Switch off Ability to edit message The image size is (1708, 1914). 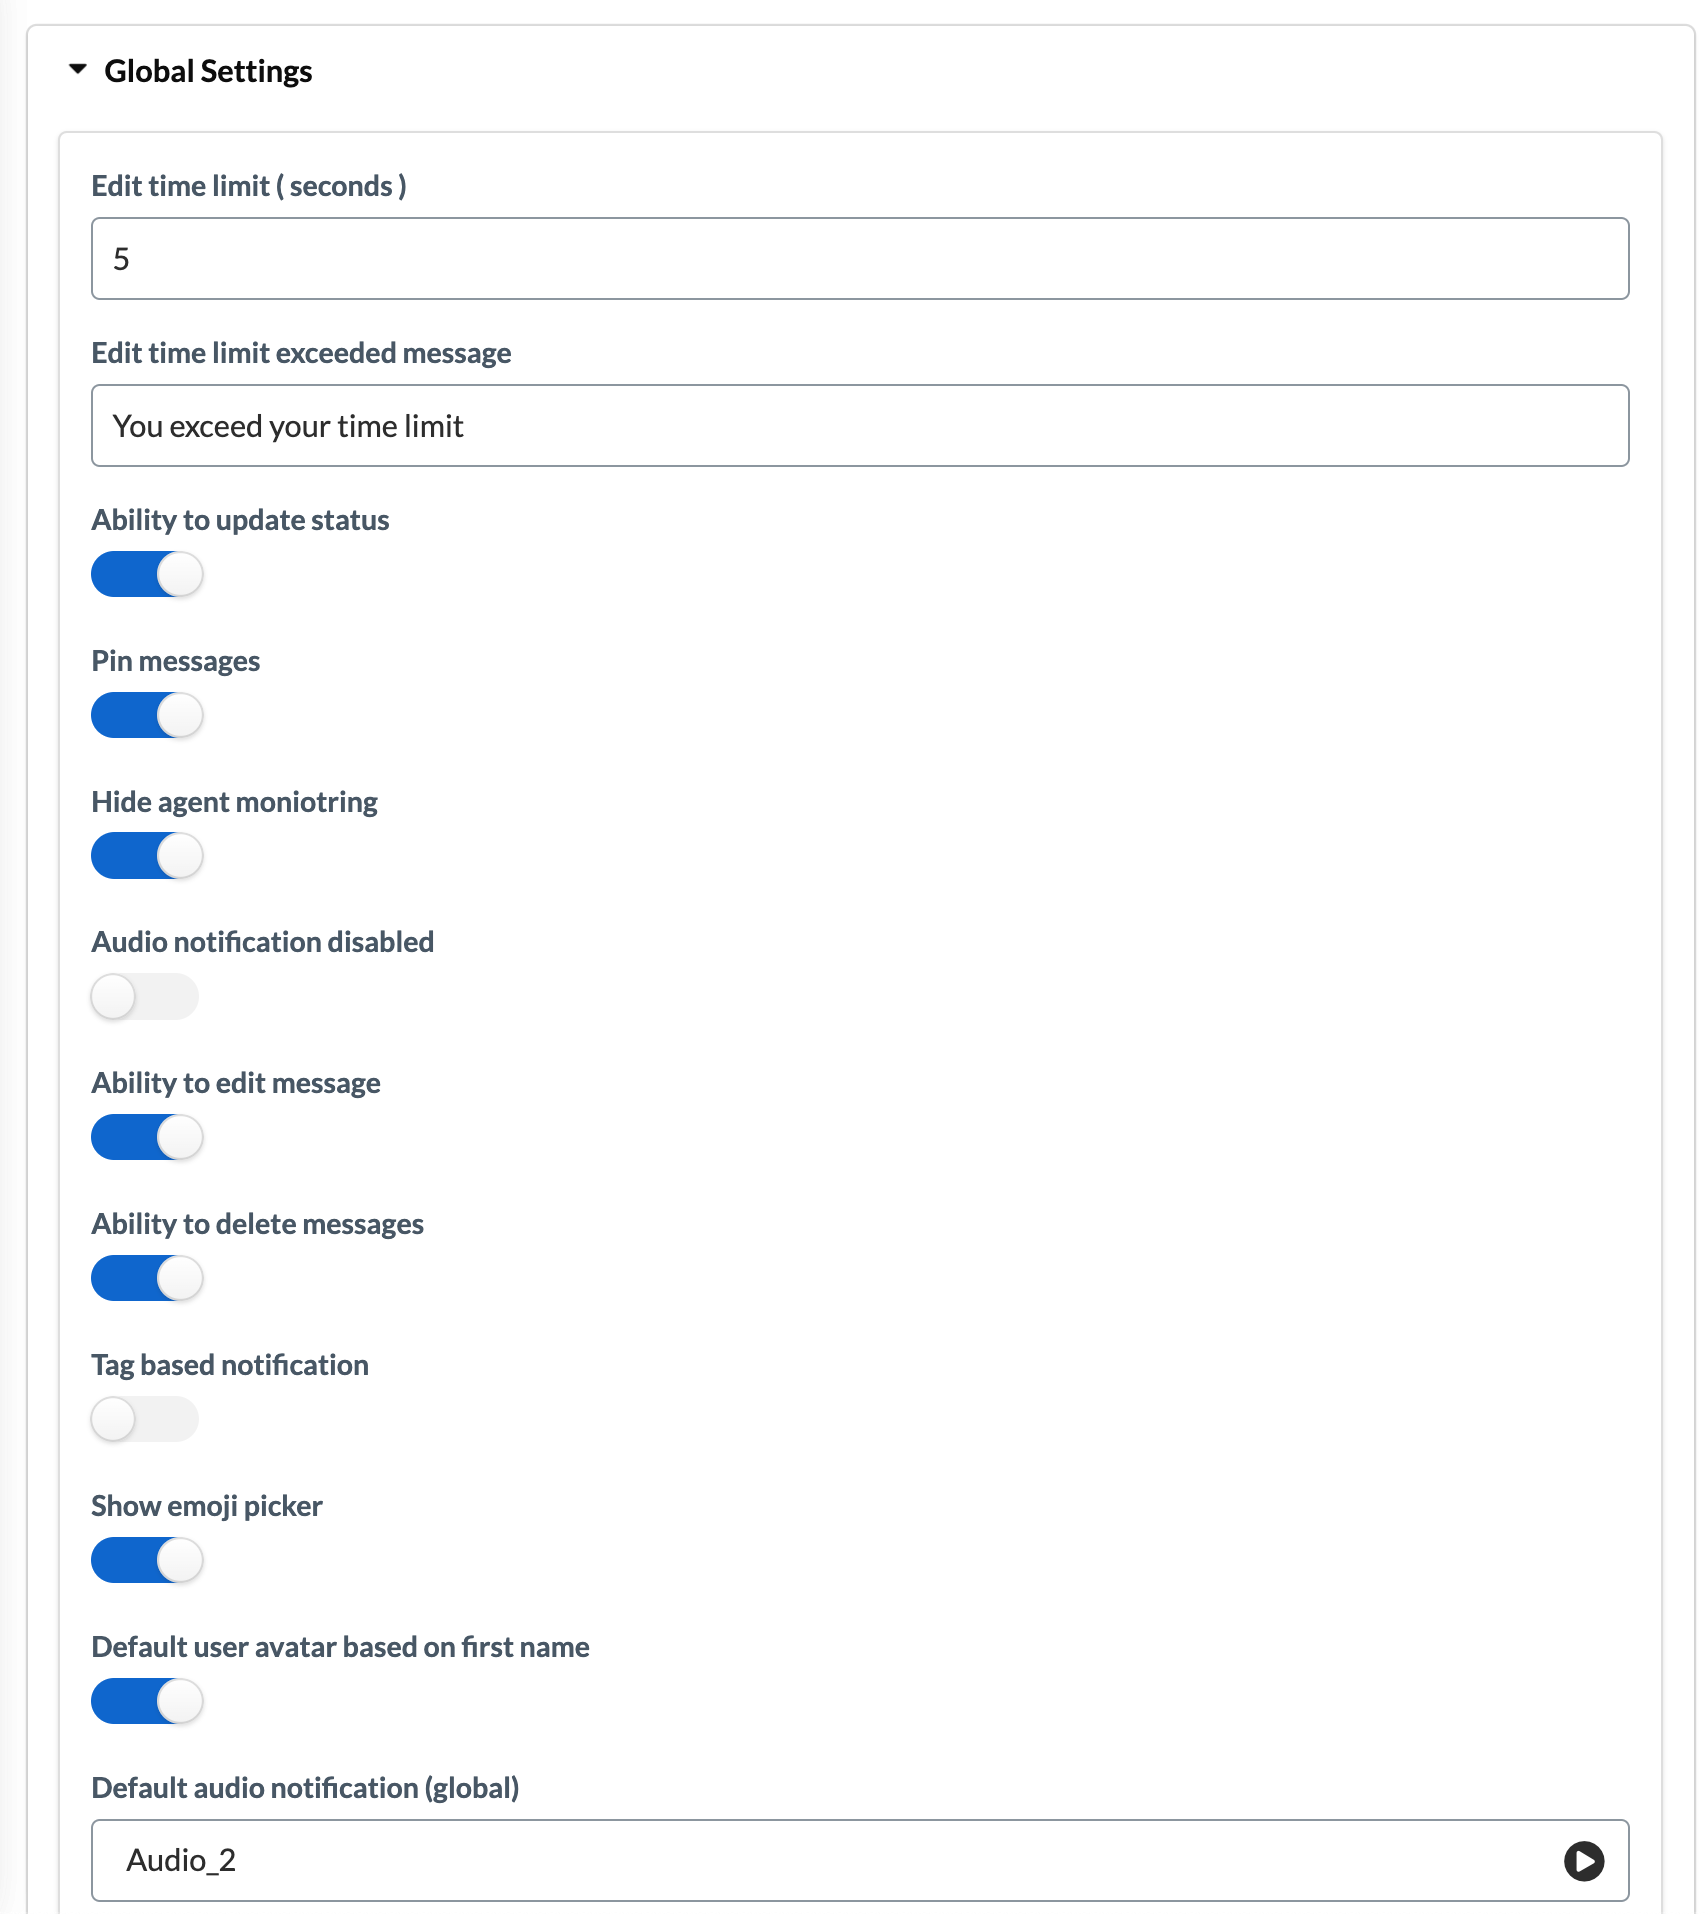(x=147, y=1138)
